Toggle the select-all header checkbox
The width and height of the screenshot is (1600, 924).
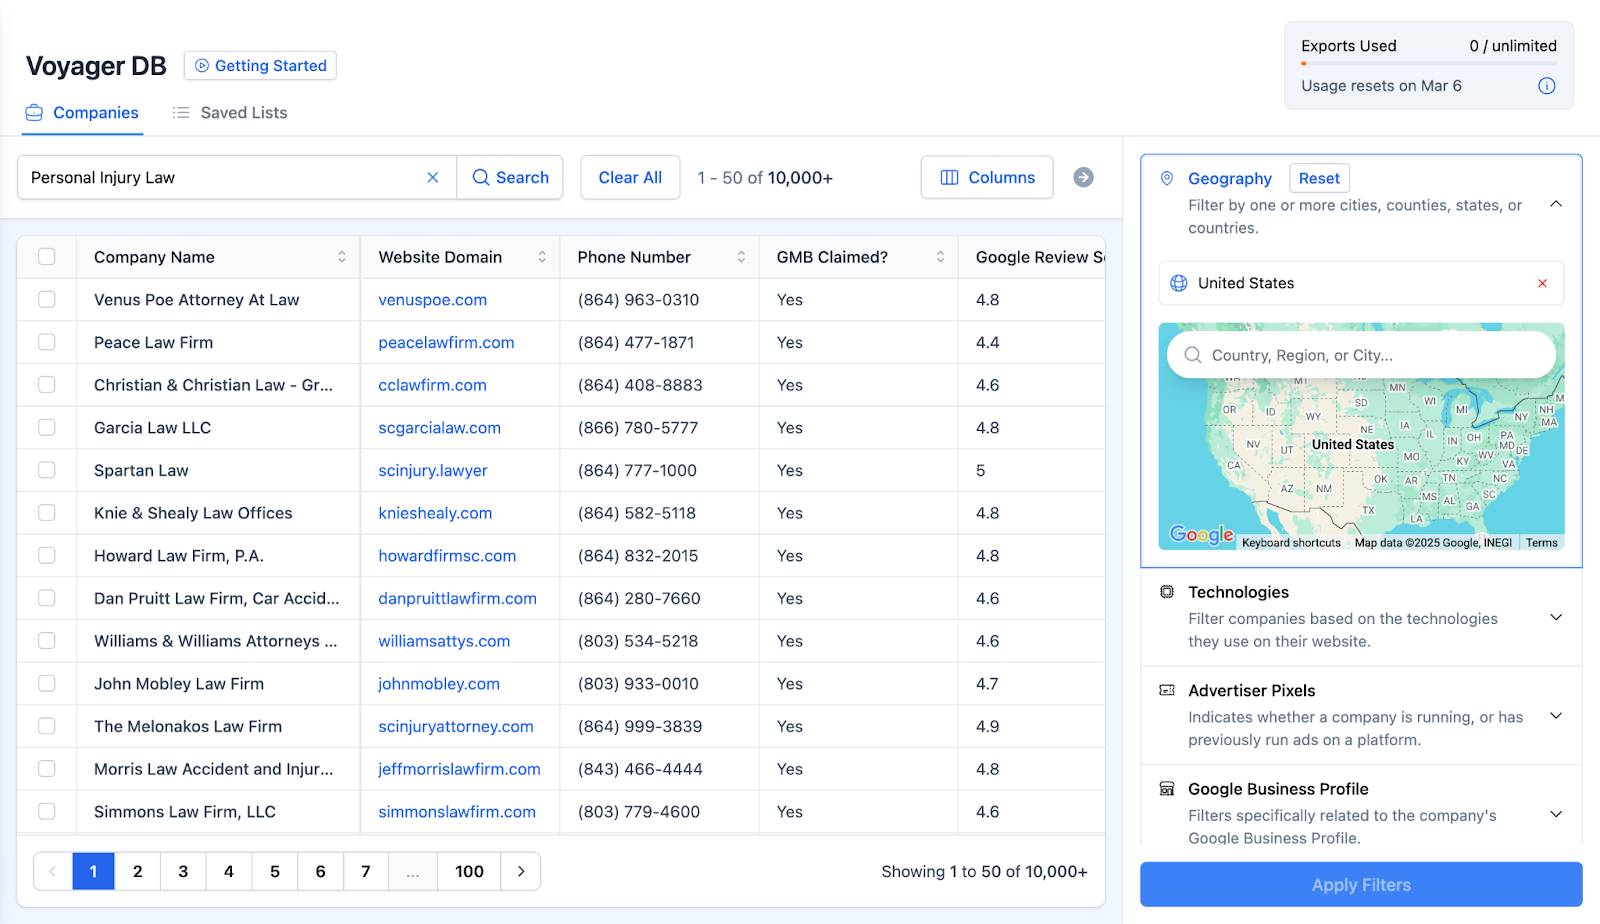(47, 257)
